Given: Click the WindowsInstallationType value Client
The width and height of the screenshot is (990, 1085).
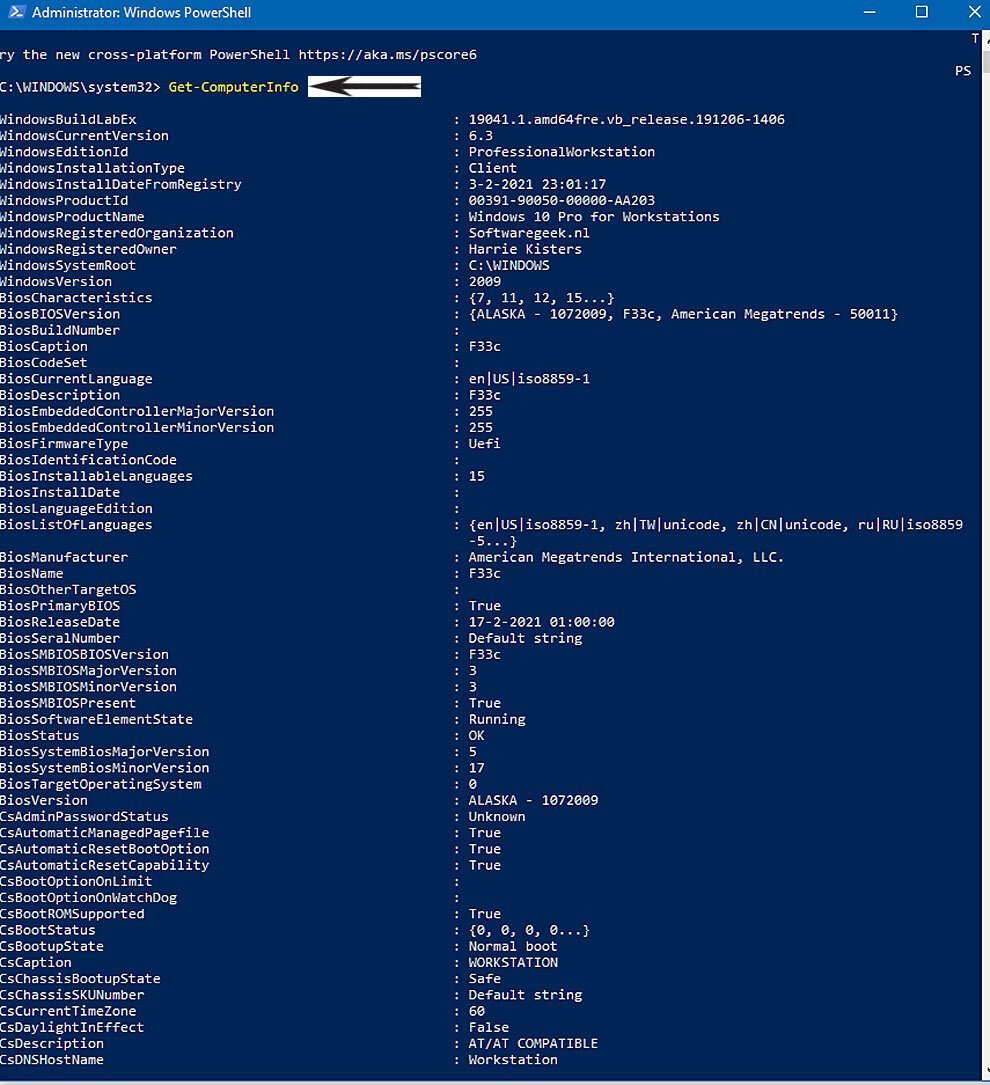Looking at the screenshot, I should (493, 168).
